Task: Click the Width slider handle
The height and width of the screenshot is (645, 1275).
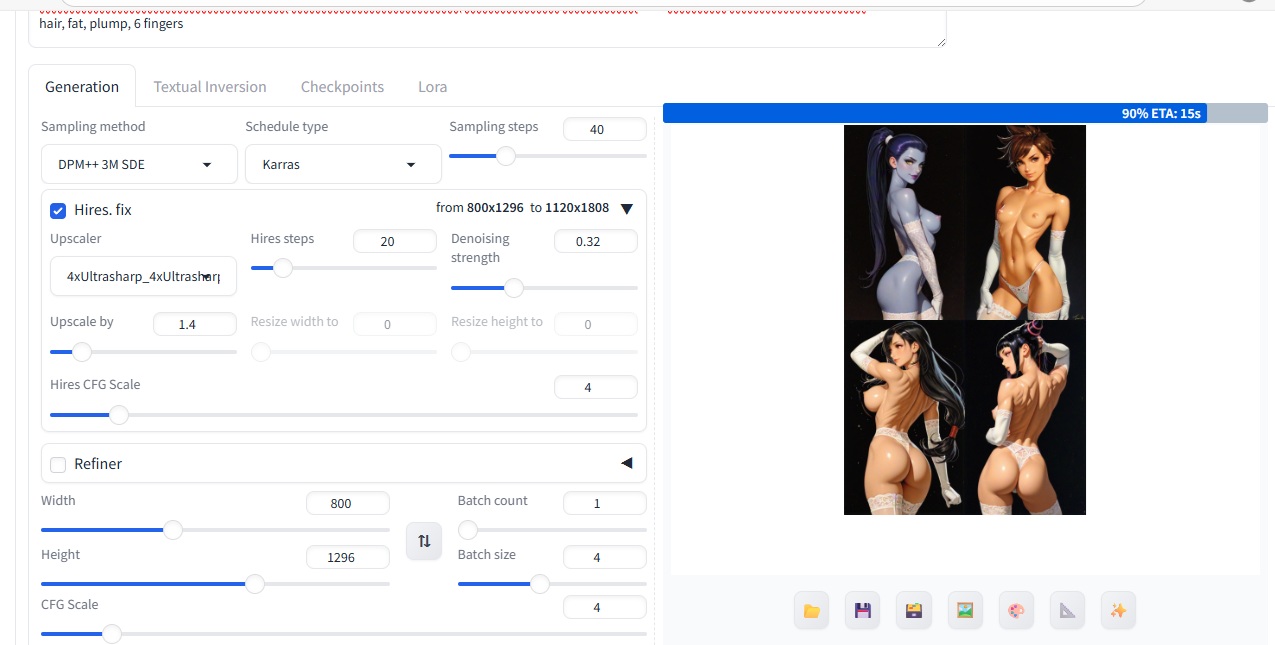Action: pyautogui.click(x=173, y=530)
